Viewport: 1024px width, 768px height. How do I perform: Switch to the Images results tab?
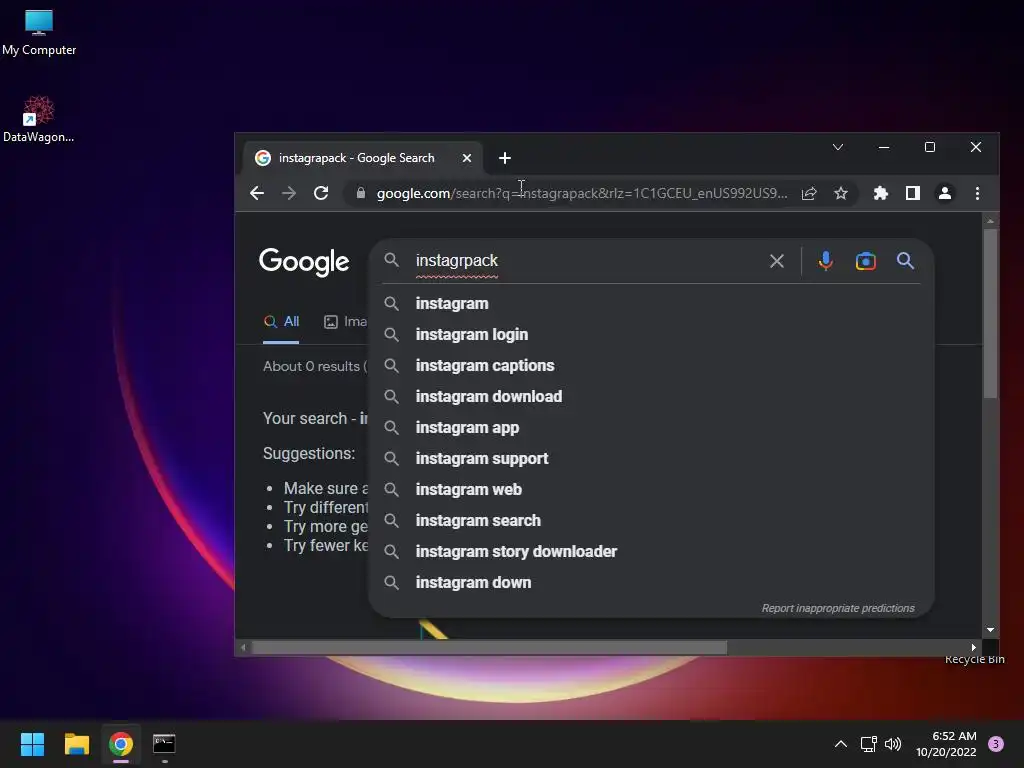[346, 321]
